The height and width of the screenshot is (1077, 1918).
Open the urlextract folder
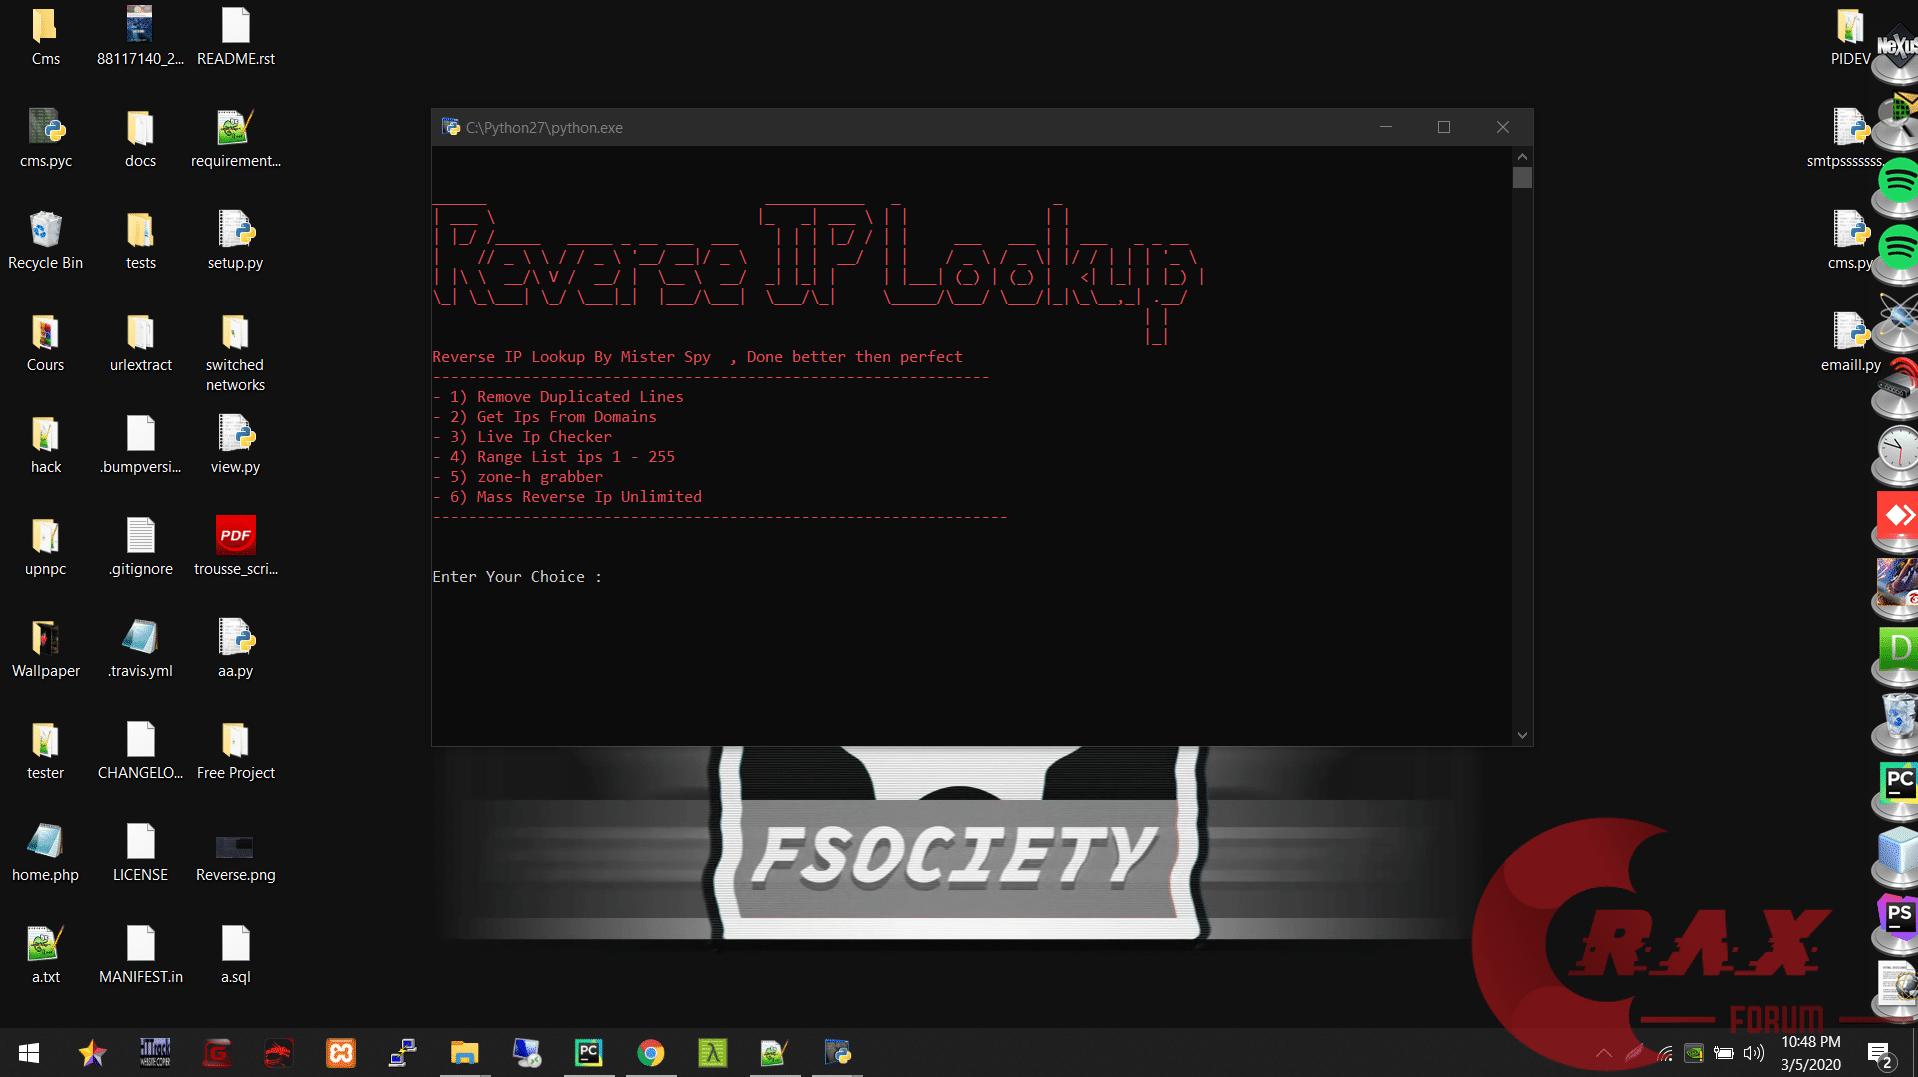pos(140,343)
